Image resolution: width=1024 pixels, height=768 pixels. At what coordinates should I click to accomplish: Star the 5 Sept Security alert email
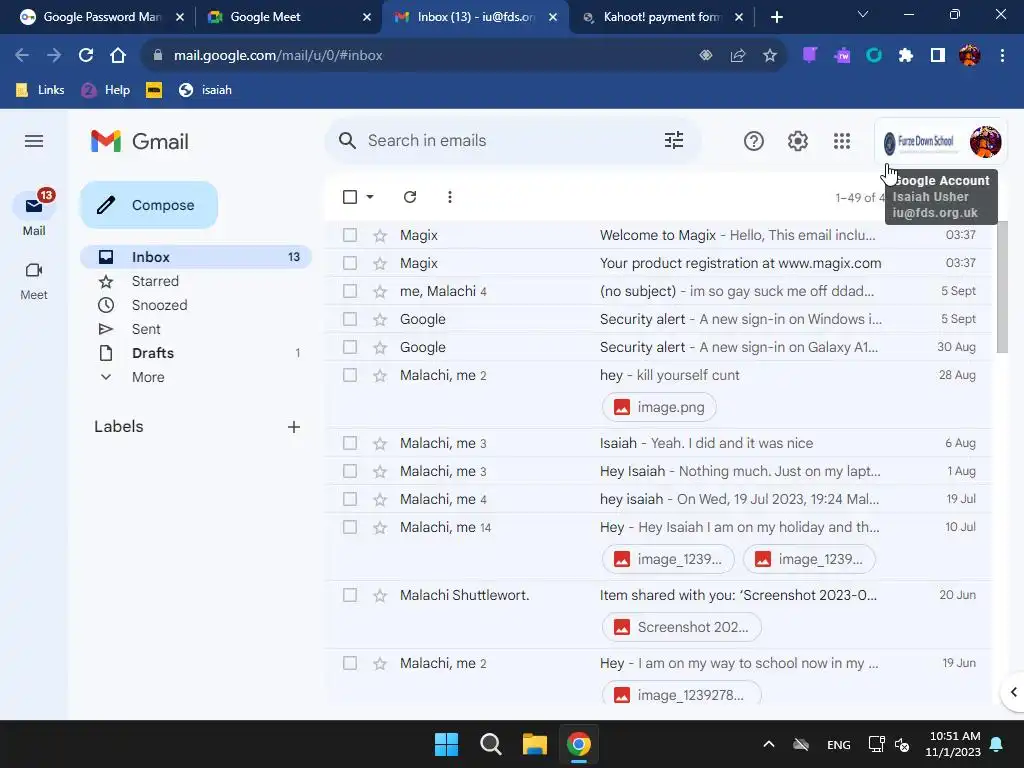coord(380,319)
